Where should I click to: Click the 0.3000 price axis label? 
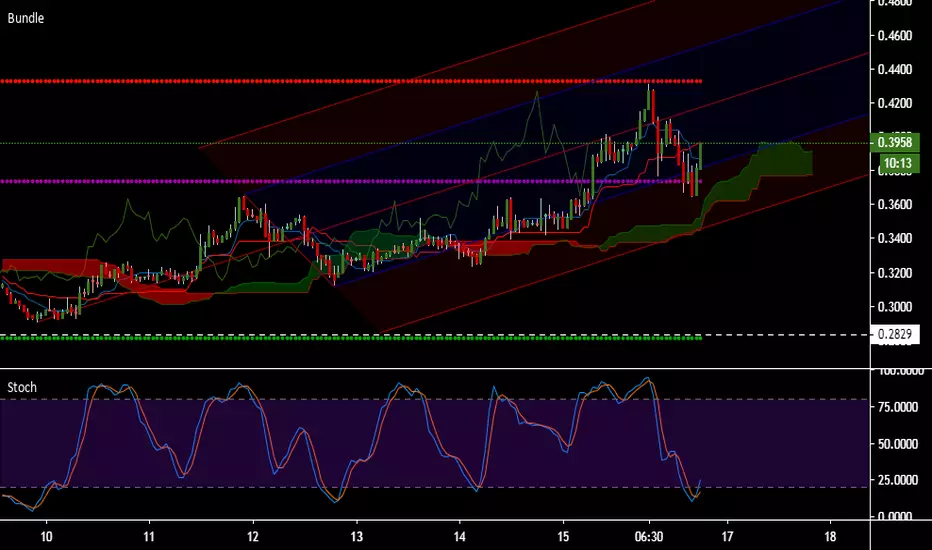click(895, 307)
